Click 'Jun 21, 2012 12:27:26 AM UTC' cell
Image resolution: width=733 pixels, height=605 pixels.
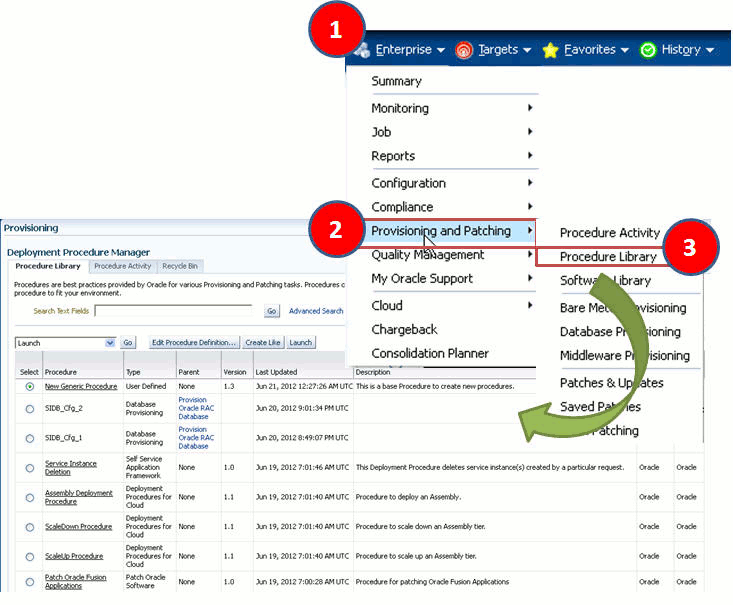tap(304, 386)
